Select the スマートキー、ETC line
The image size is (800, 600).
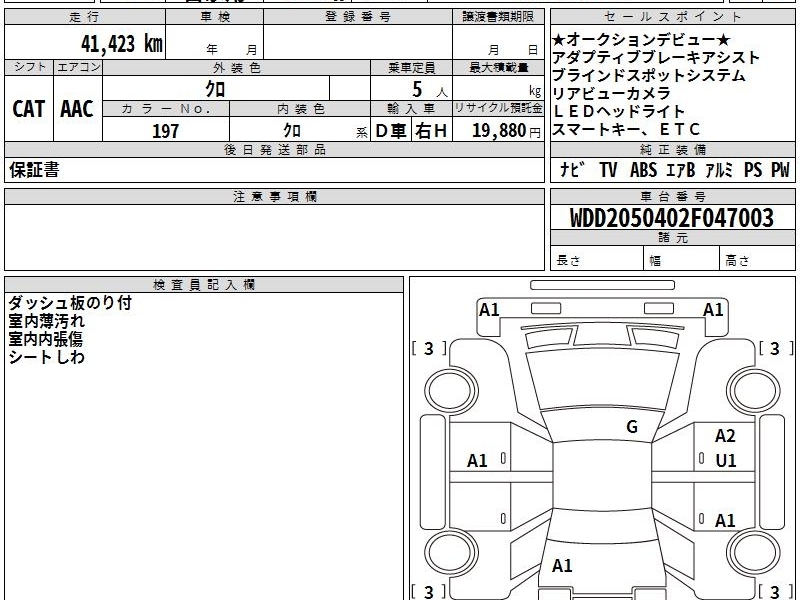(627, 129)
